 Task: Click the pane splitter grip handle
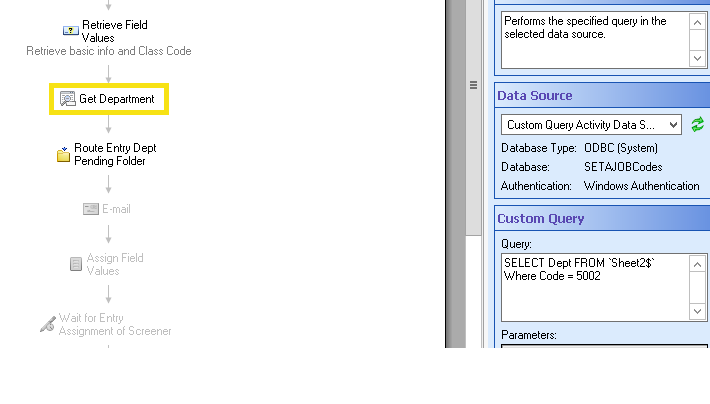coord(473,85)
